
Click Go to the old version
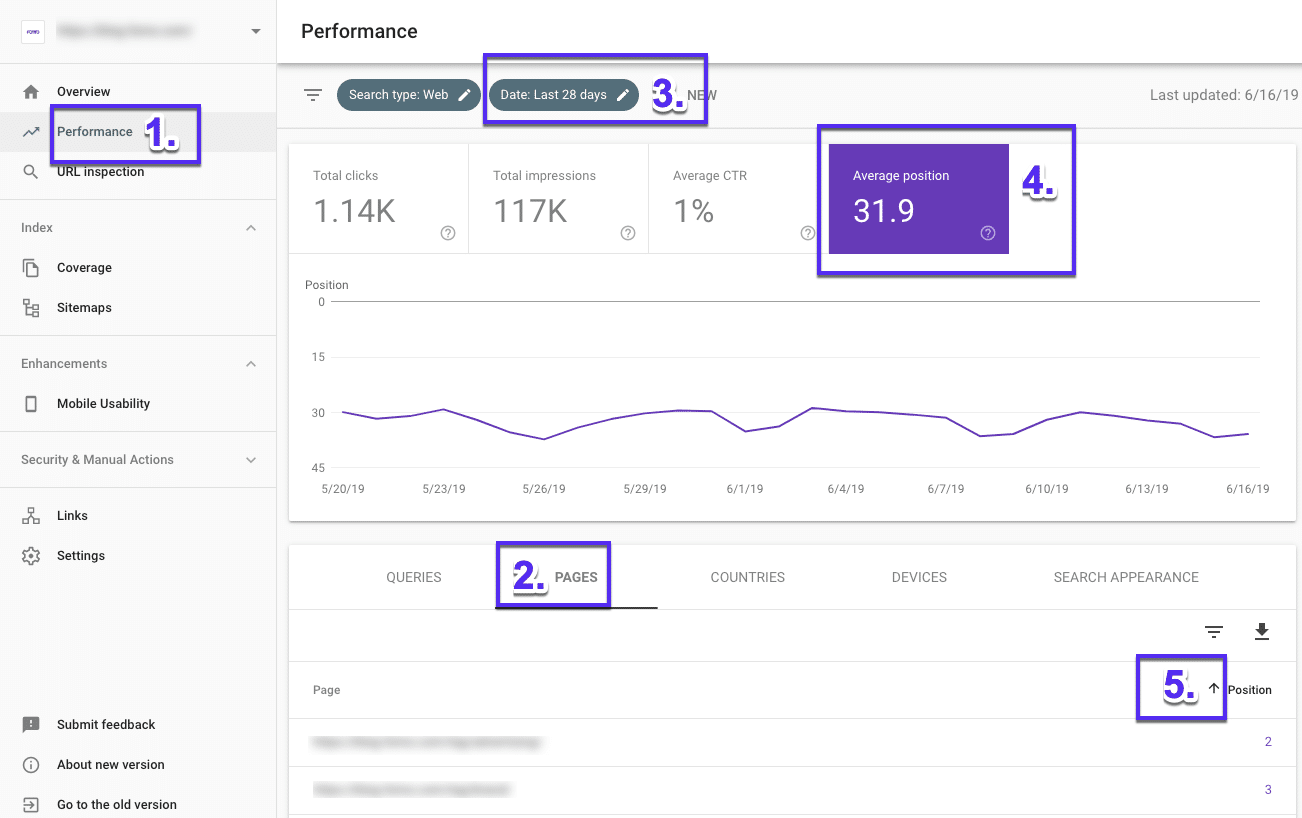(x=117, y=804)
